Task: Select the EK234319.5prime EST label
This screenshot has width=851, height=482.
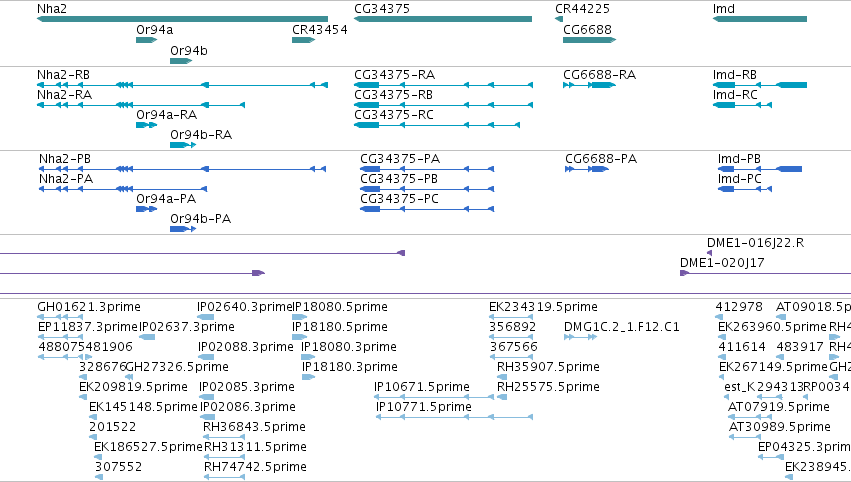Action: (x=543, y=307)
